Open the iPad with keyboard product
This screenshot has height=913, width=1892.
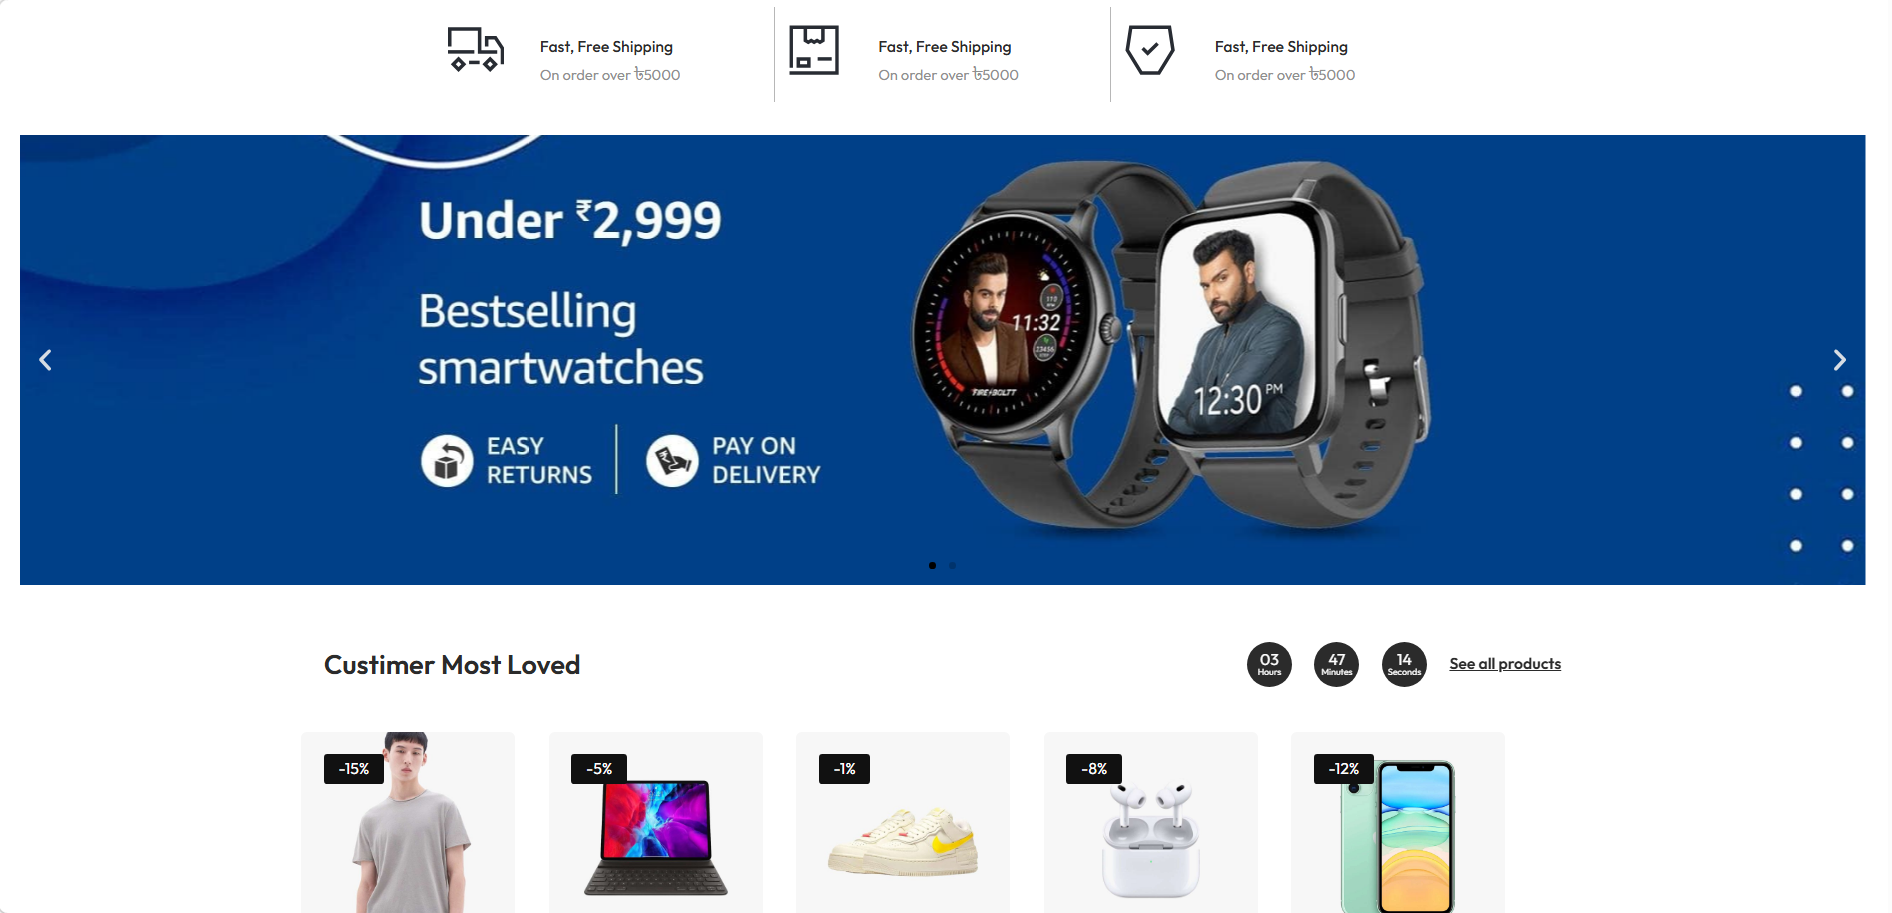click(656, 823)
